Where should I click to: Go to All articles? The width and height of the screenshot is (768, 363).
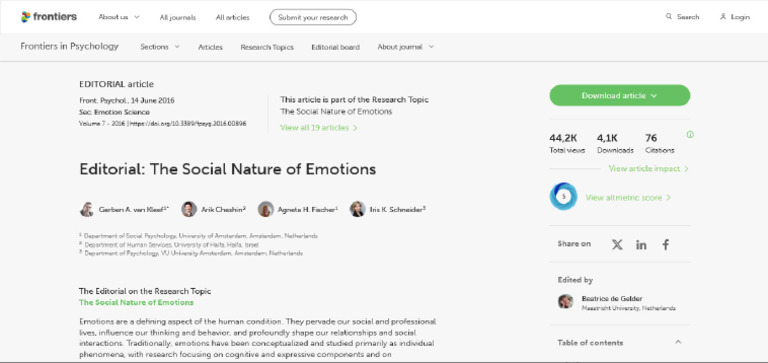click(233, 17)
